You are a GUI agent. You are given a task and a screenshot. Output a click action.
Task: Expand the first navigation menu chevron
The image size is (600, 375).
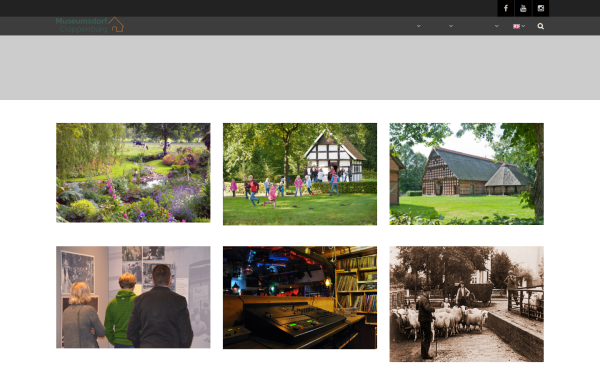coord(418,26)
